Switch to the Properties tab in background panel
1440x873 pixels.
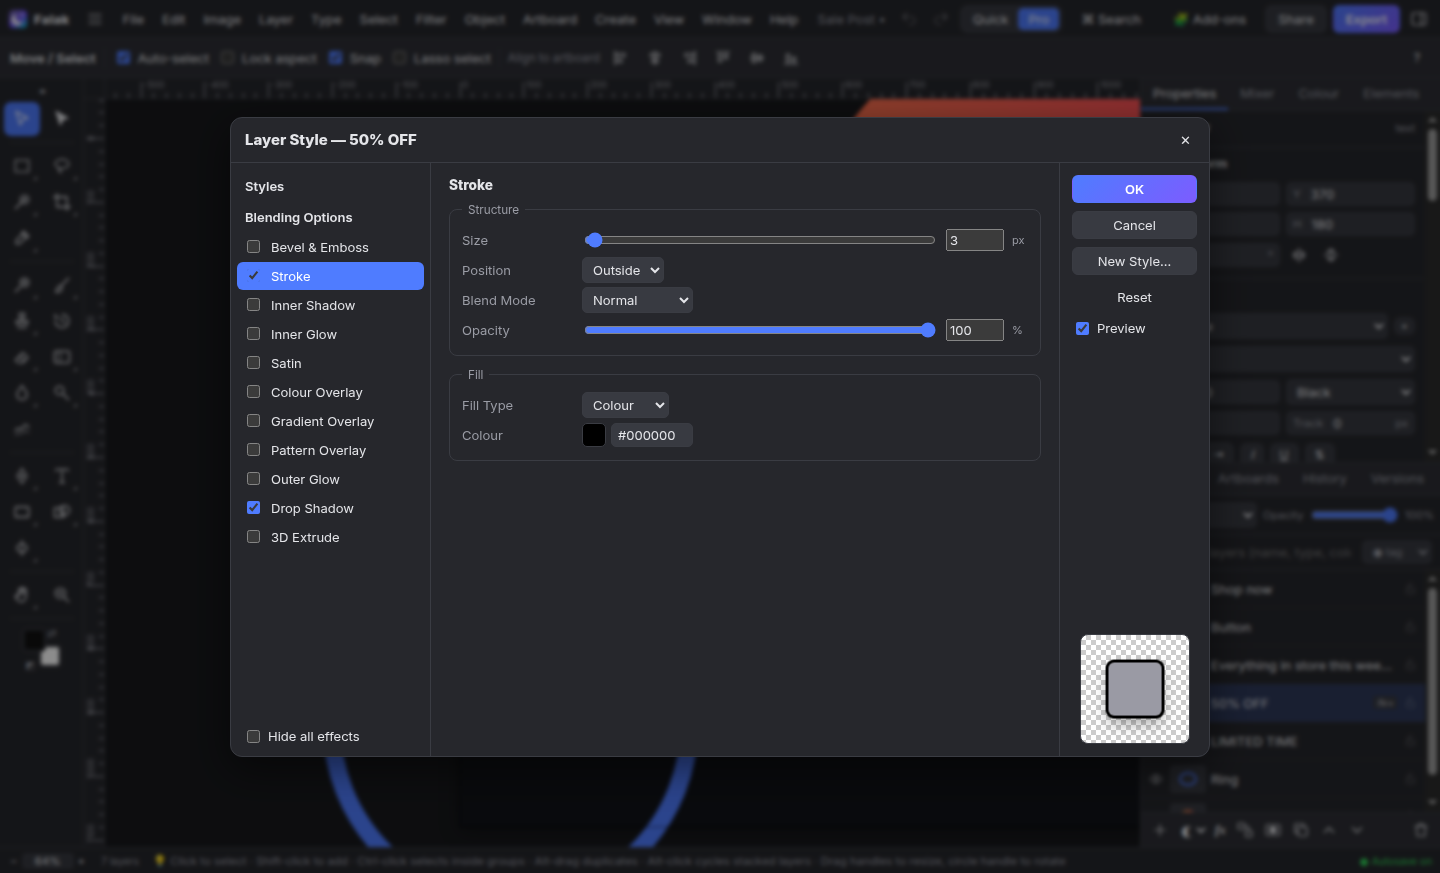(1184, 93)
